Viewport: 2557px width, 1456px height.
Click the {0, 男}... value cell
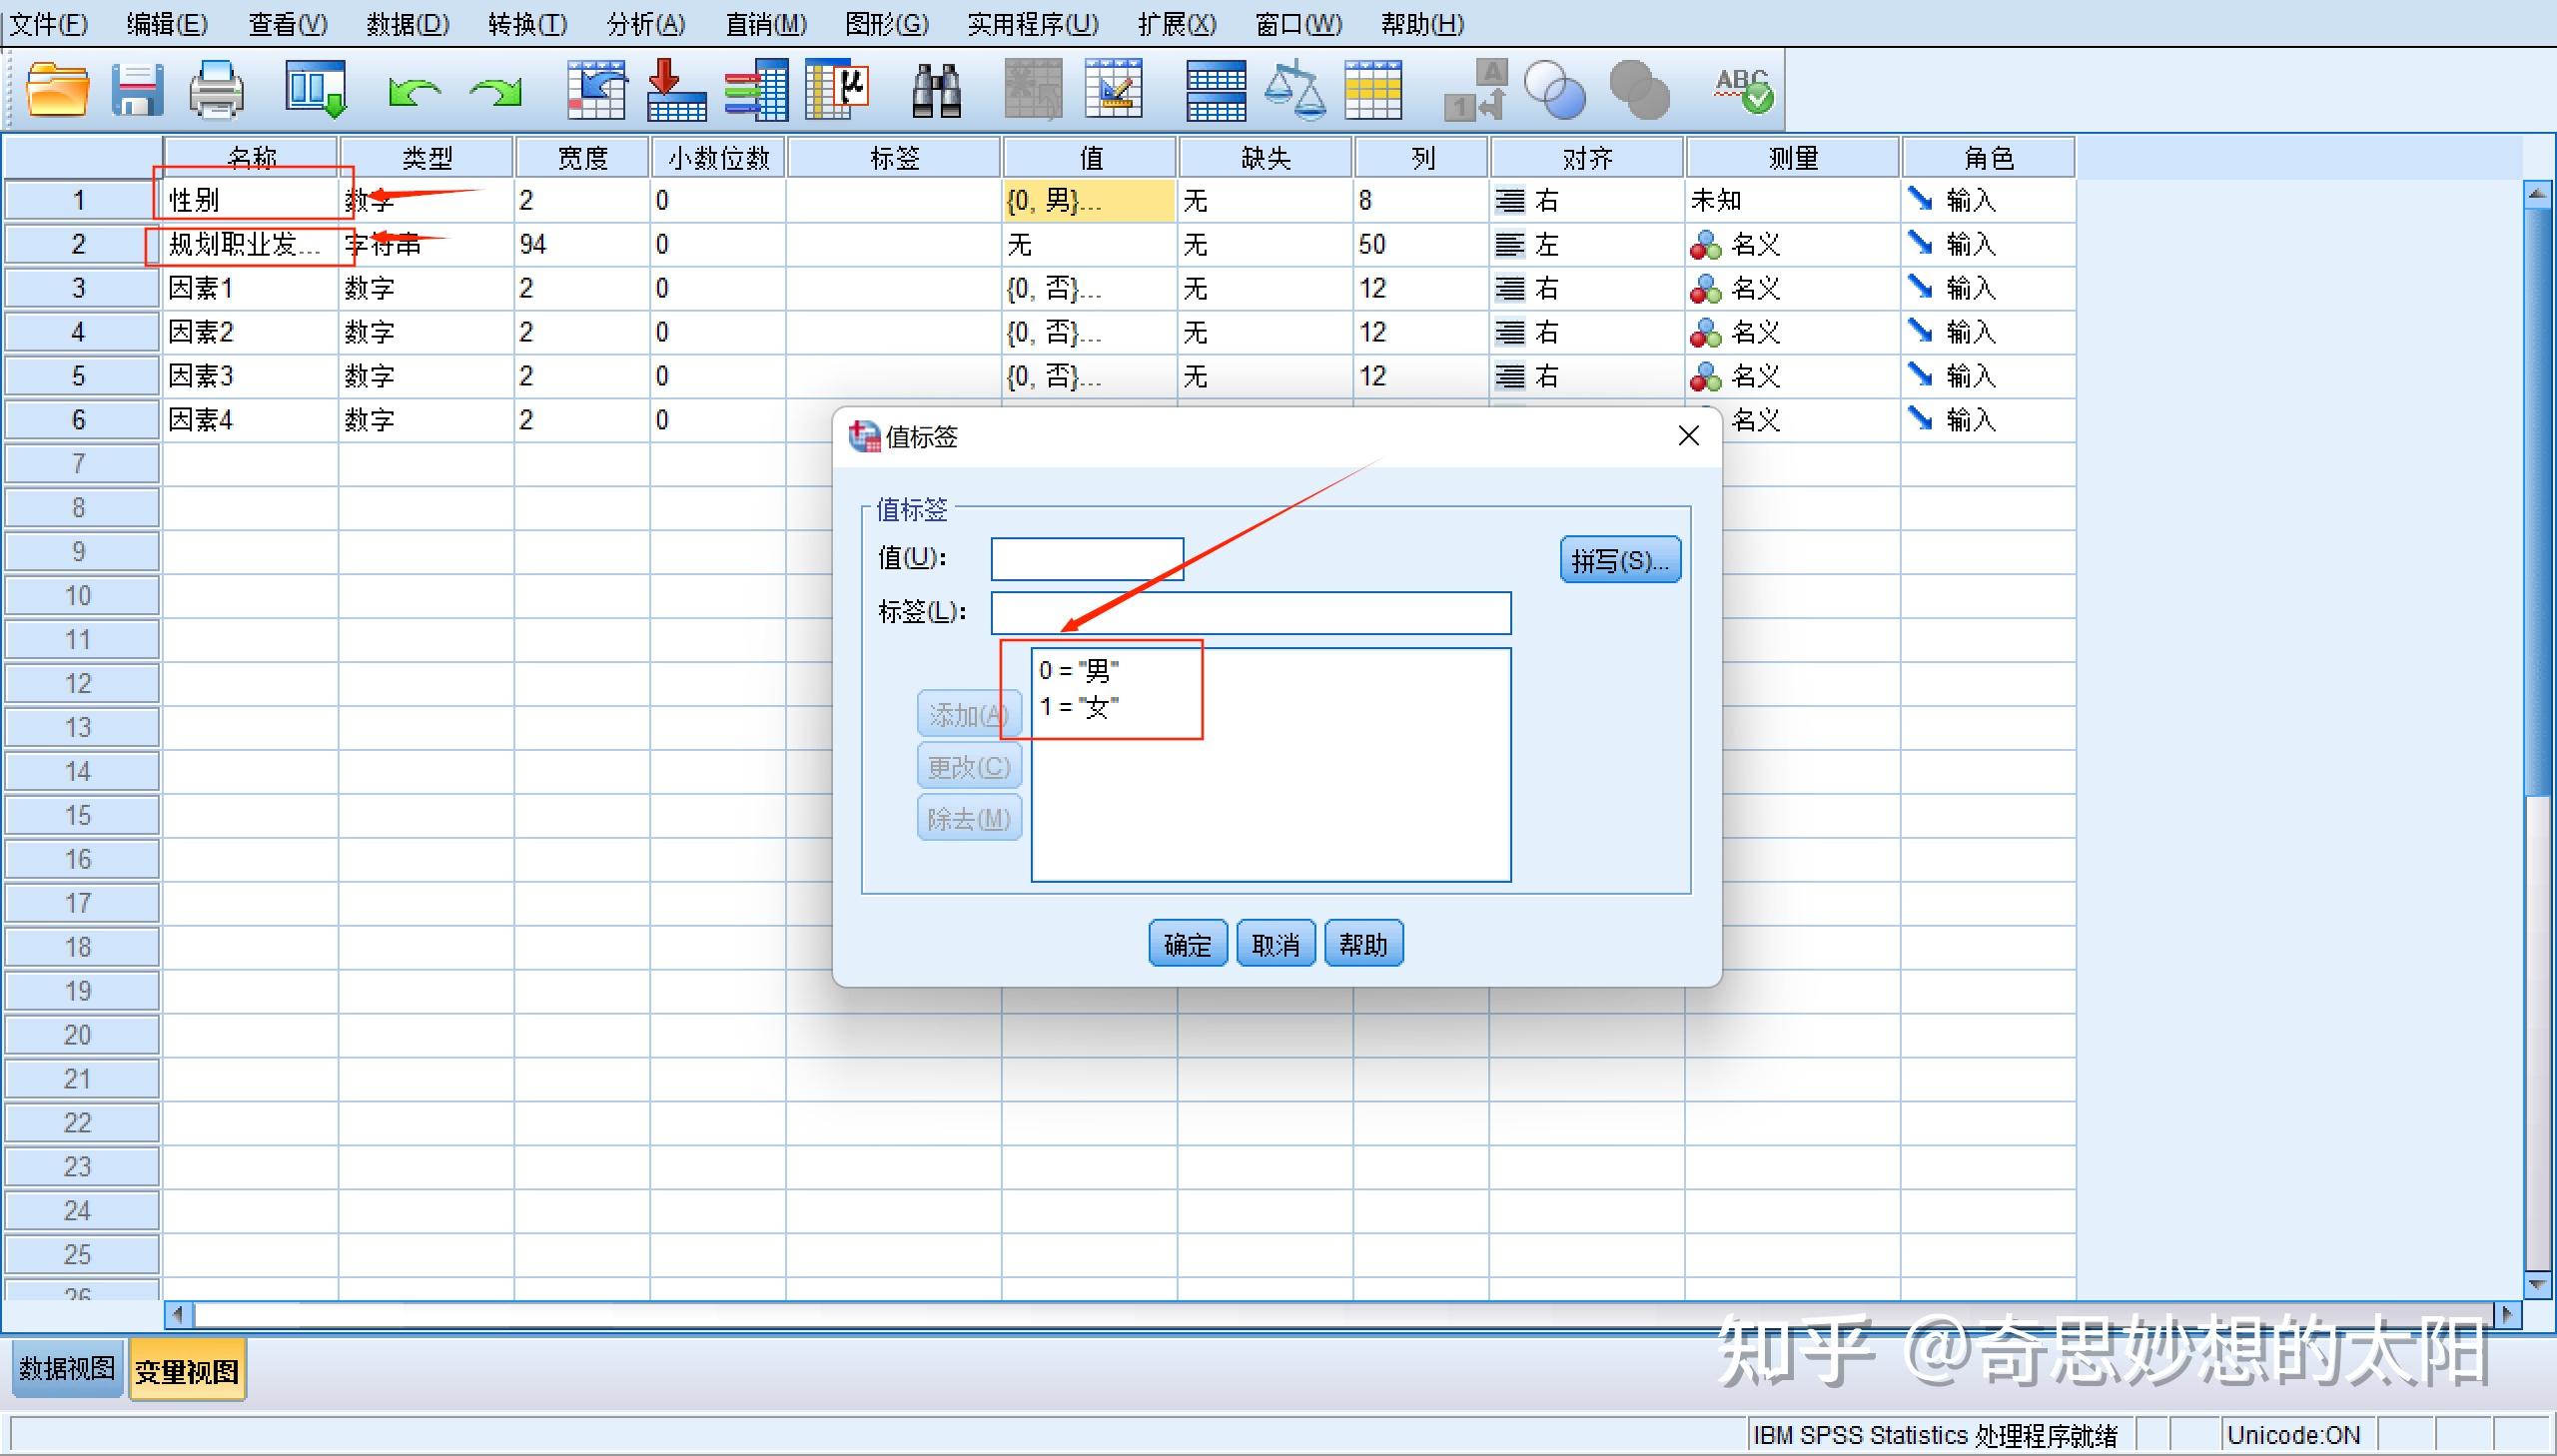tap(1089, 200)
